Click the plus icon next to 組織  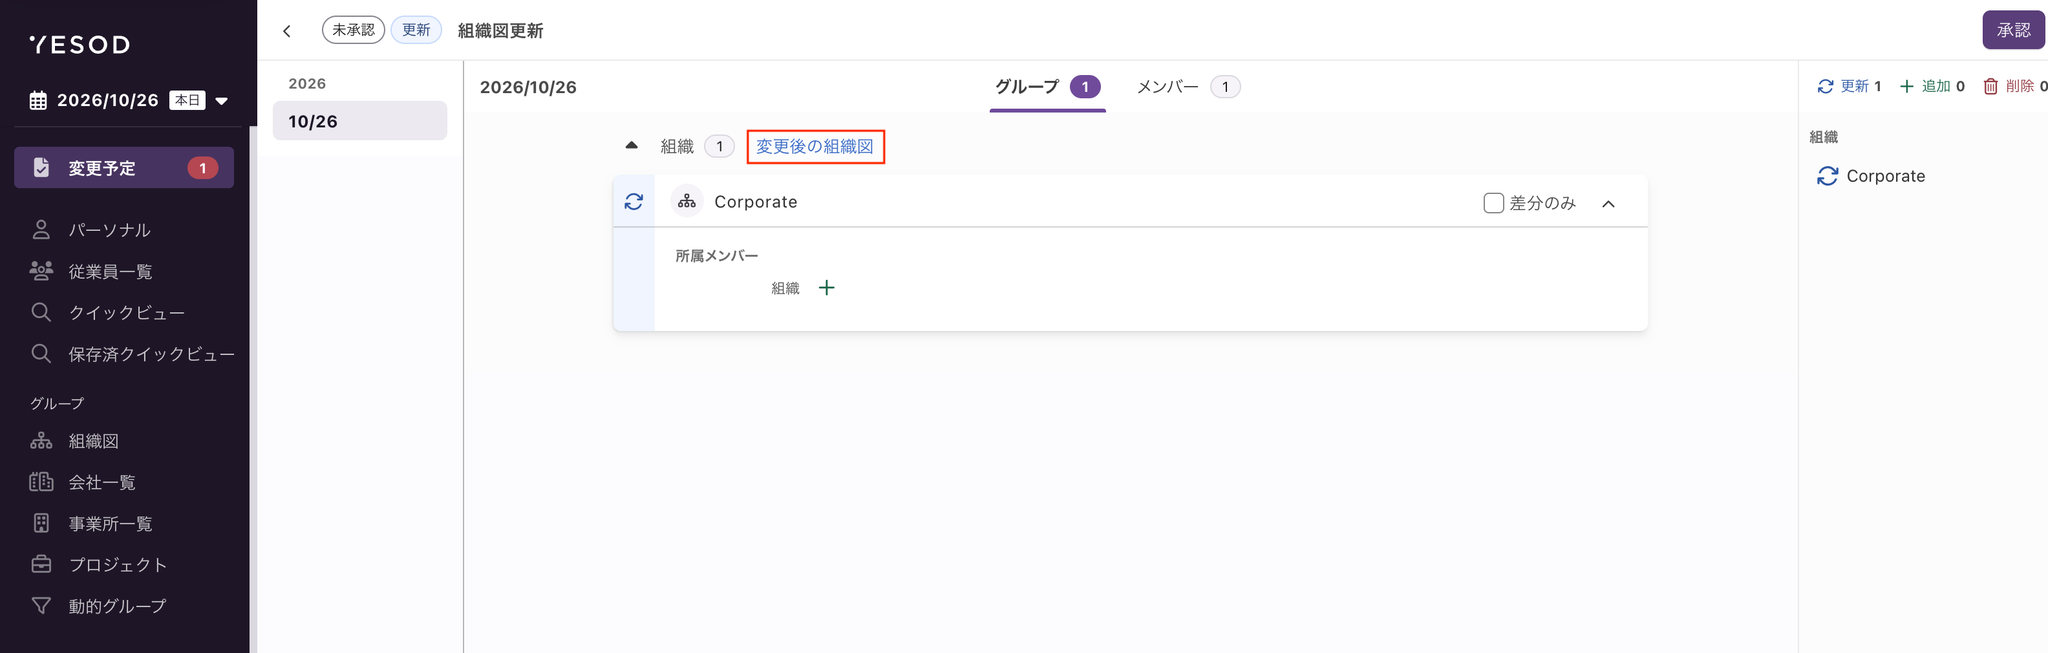pyautogui.click(x=827, y=288)
